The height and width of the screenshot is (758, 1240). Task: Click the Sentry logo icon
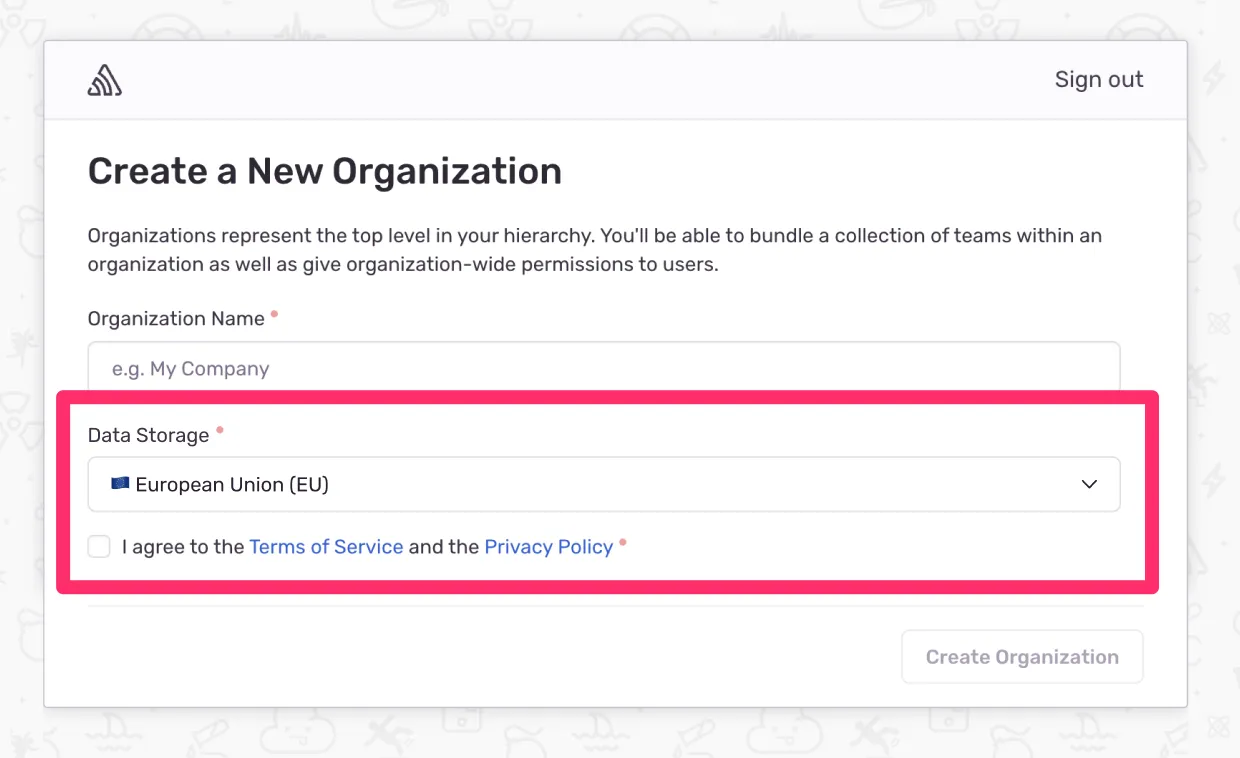(104, 78)
